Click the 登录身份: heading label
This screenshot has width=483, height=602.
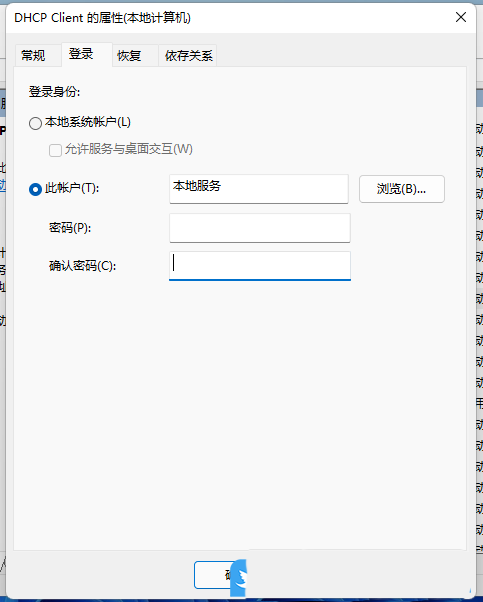[x=54, y=92]
